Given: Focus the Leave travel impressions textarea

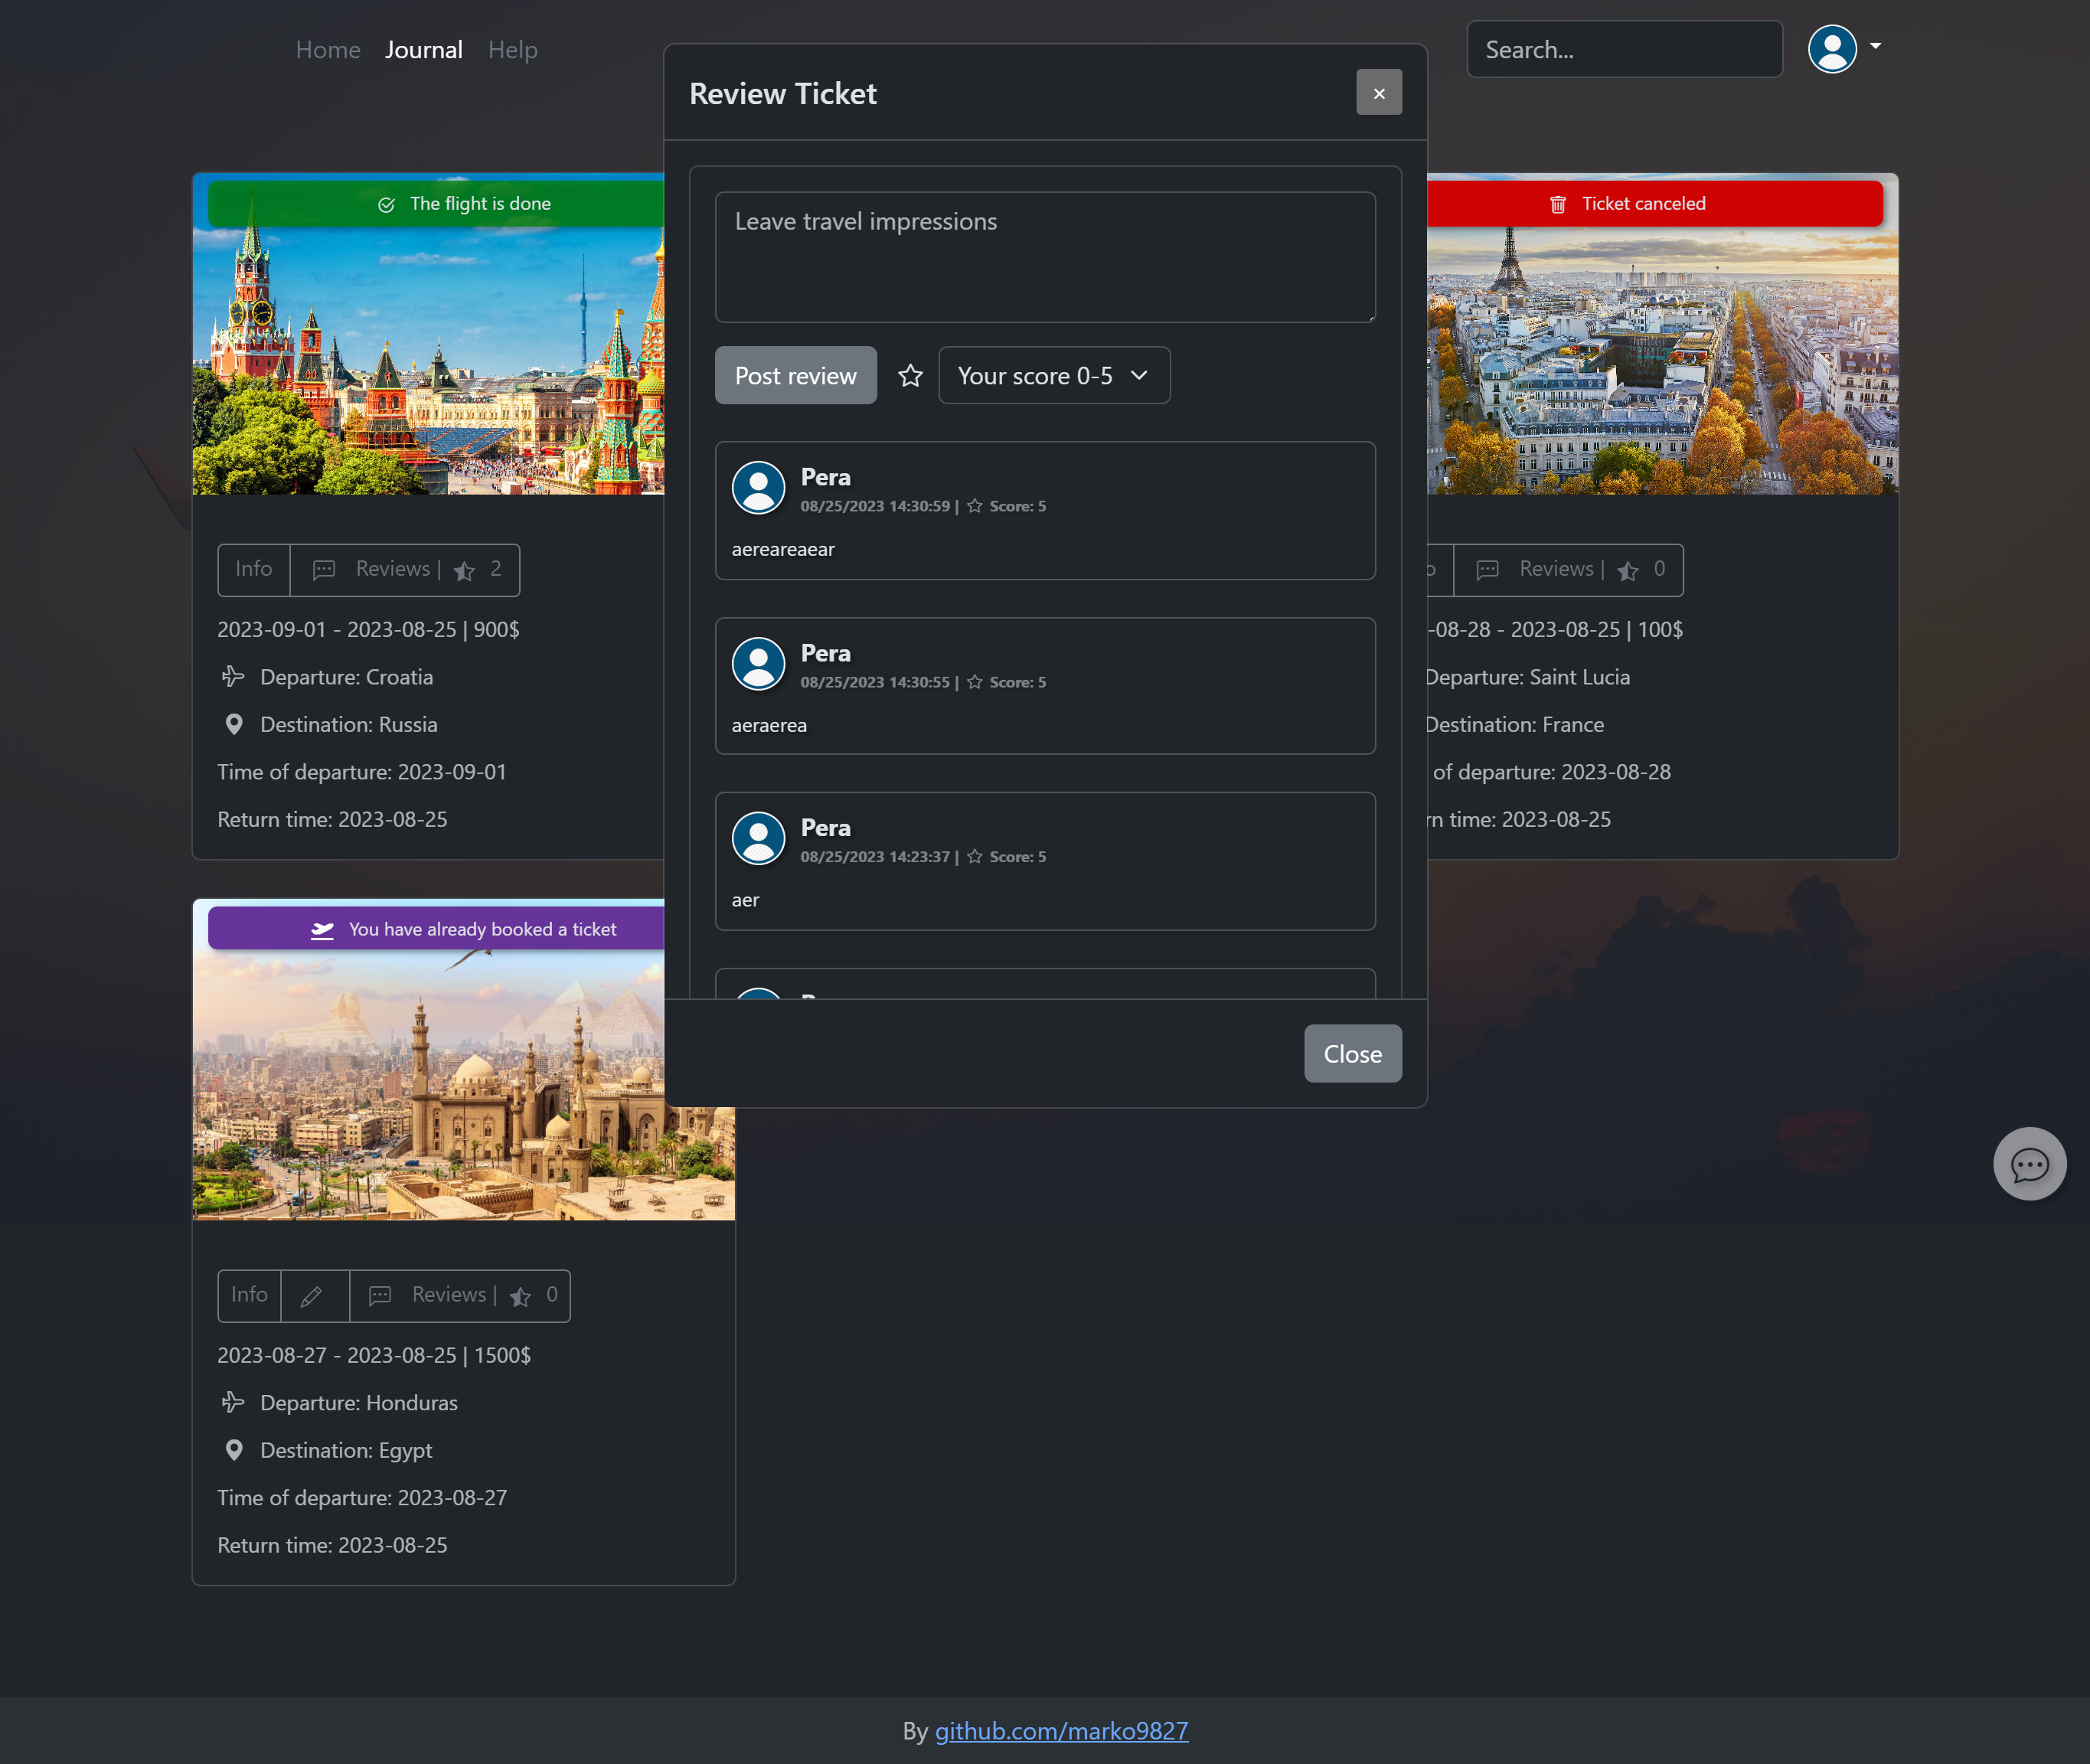Looking at the screenshot, I should 1044,258.
